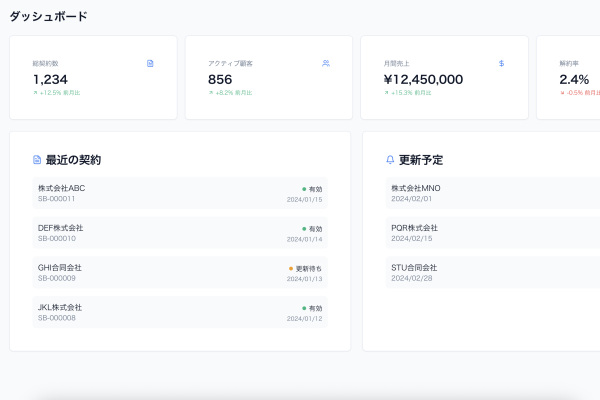600x400 pixels.
Task: Click the dollar icon in the 月間売上 card
Action: tap(501, 63)
